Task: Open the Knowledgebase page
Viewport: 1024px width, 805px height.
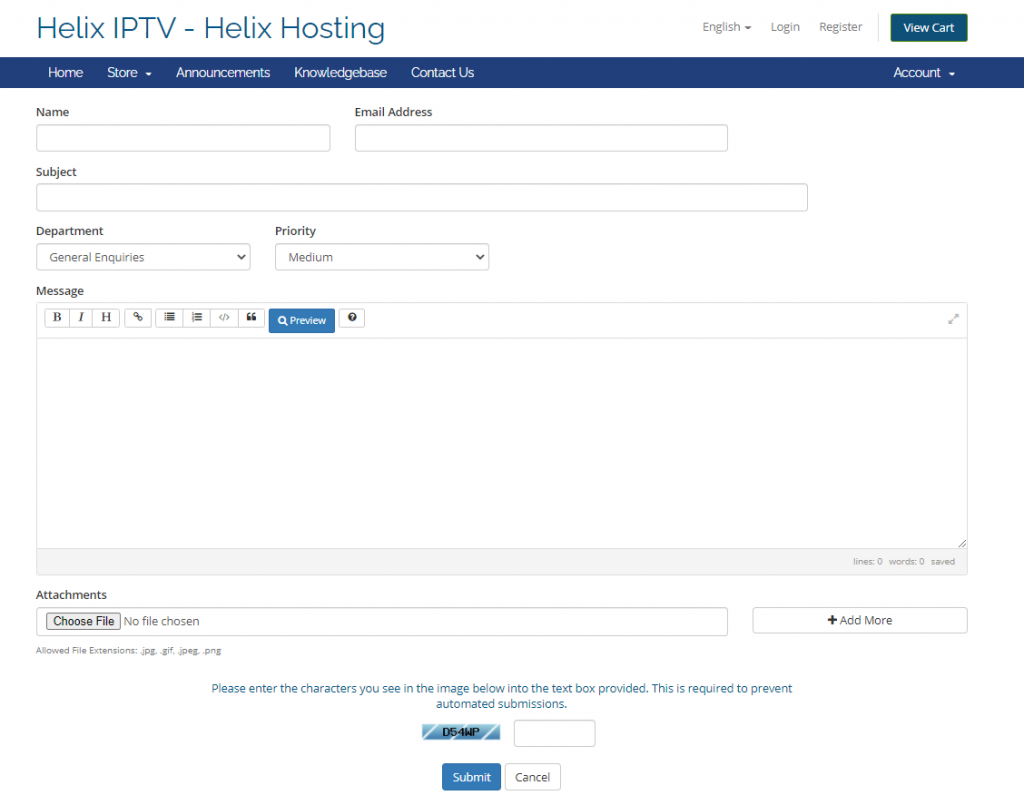Action: click(340, 72)
